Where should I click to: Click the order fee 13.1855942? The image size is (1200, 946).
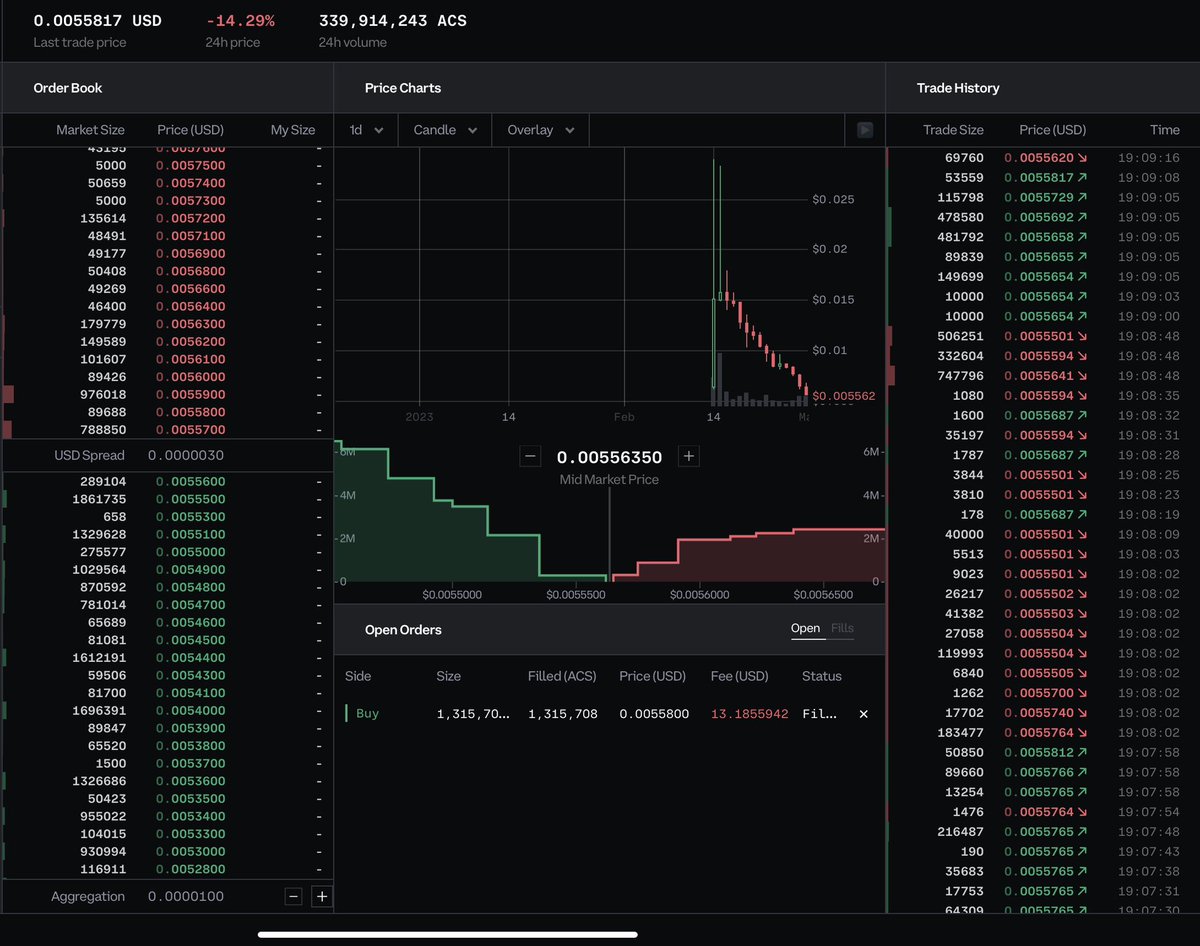[x=749, y=714]
